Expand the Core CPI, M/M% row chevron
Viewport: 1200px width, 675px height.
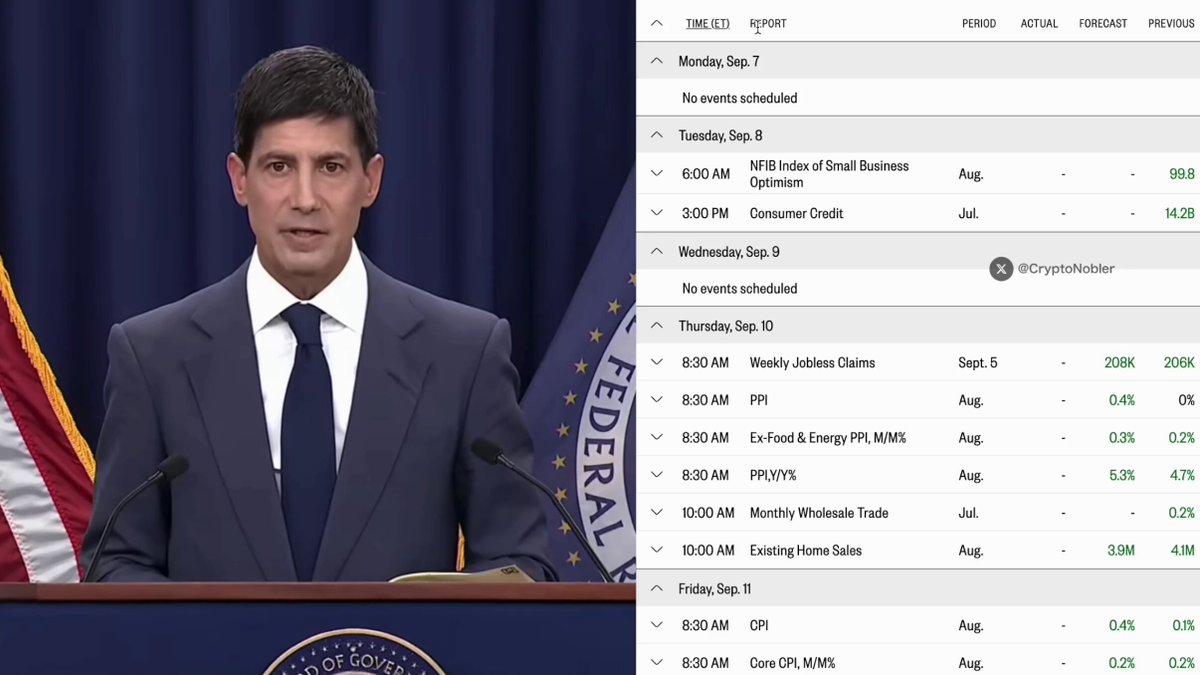656,662
